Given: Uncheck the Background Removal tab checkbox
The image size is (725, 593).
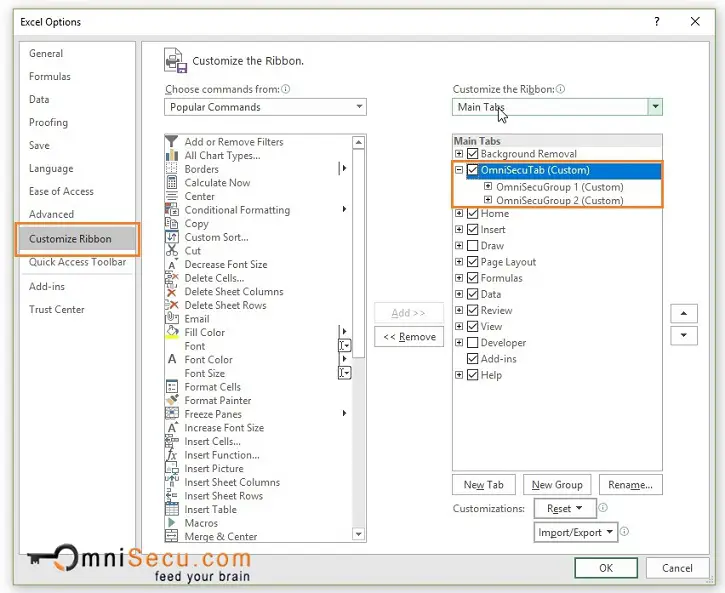Looking at the screenshot, I should tap(473, 153).
